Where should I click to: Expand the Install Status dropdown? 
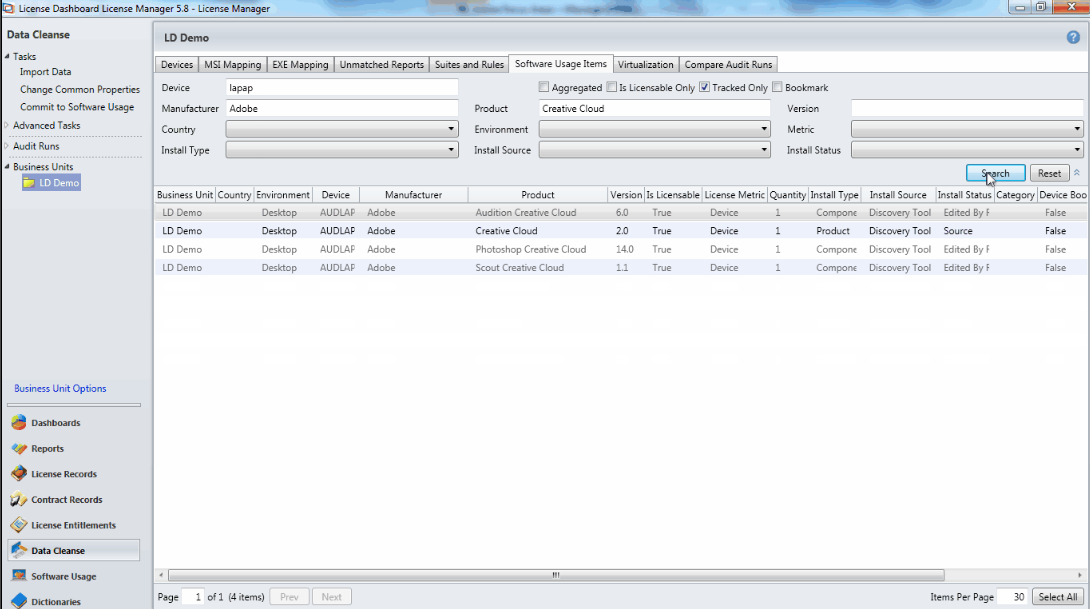coord(966,150)
